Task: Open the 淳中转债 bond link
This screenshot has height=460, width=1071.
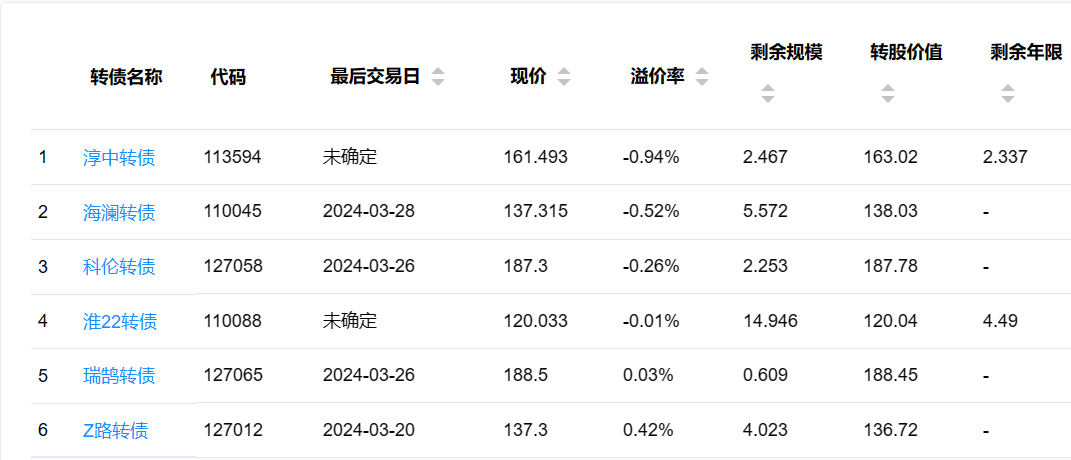Action: coord(119,157)
